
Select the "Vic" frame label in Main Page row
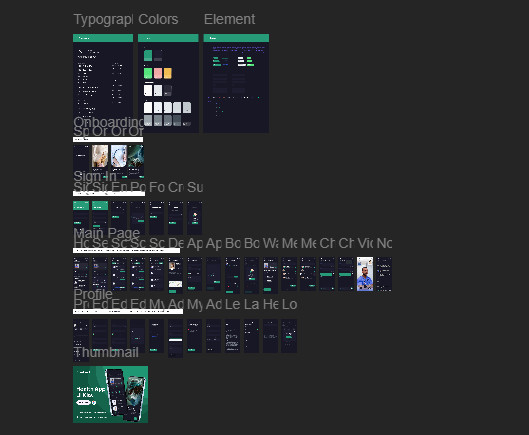[x=365, y=243]
